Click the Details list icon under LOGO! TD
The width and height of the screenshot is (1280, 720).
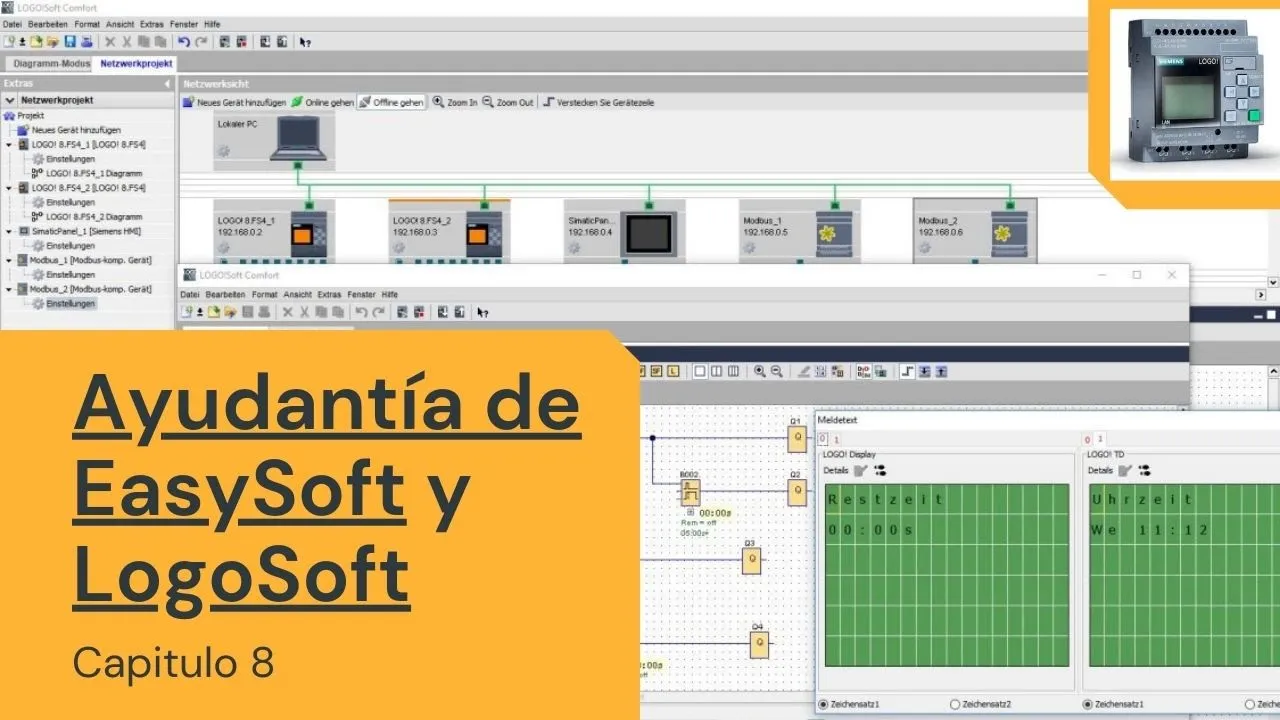click(x=1144, y=470)
